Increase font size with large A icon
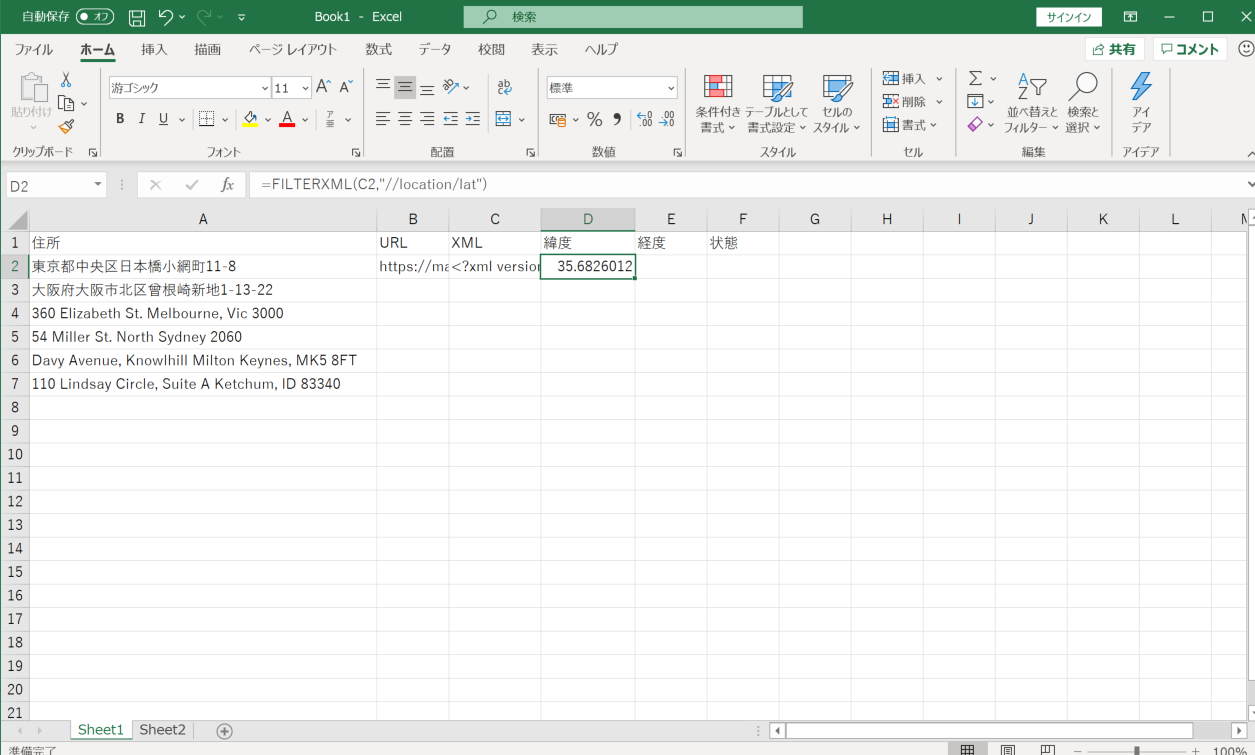1255x755 pixels. [x=324, y=87]
